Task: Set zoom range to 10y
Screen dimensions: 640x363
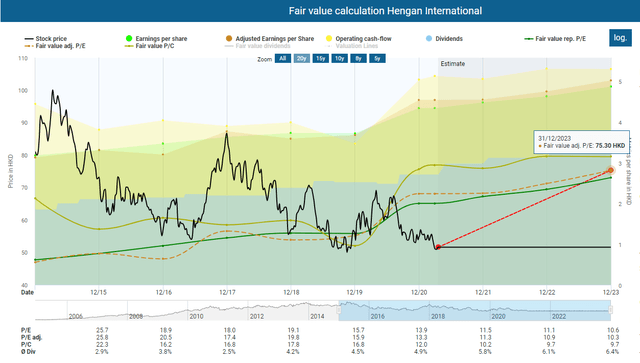Action: click(x=340, y=58)
